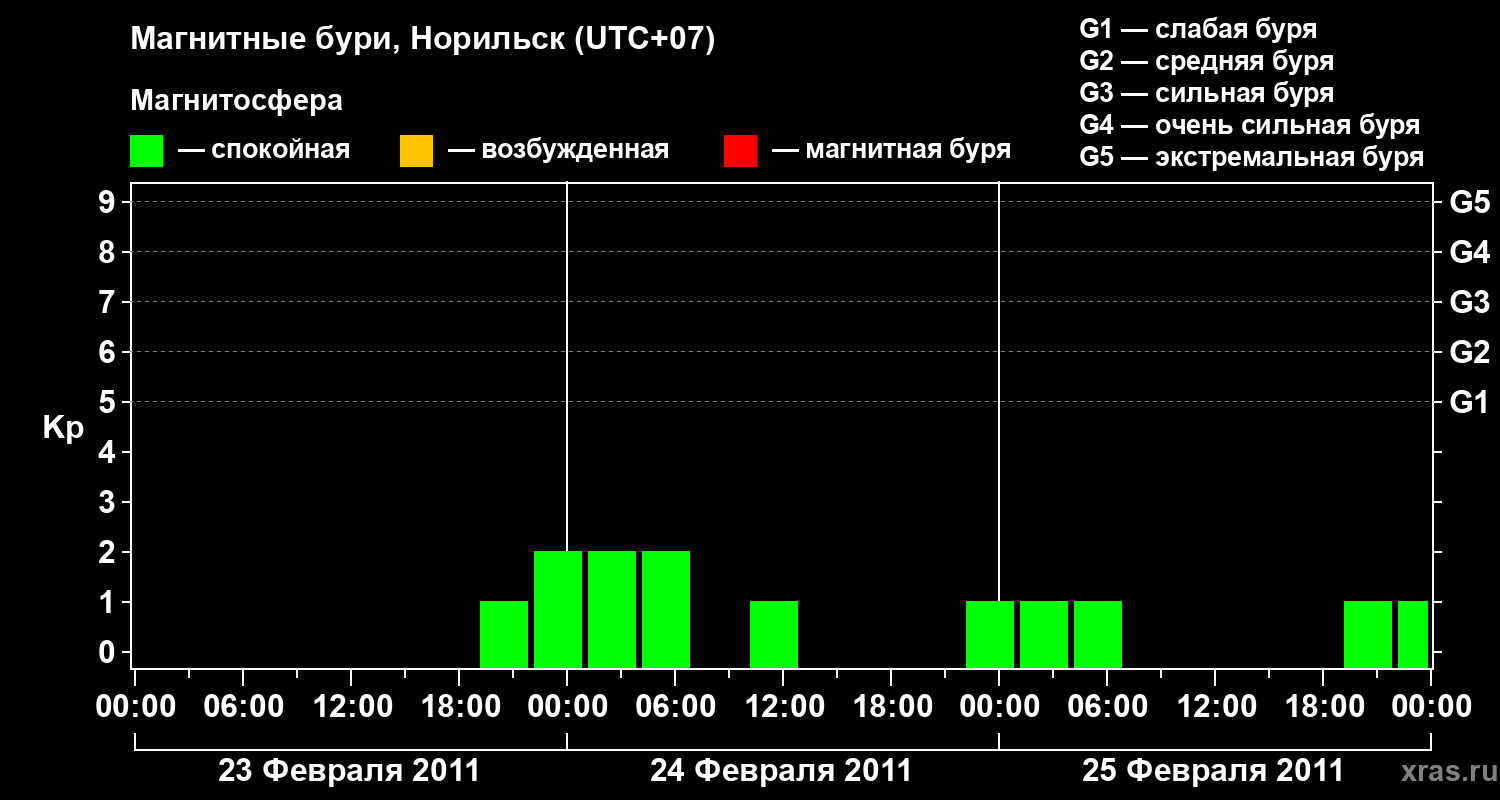Screen dimensions: 1500x800
Task: Click the Kp value 9 on left axis
Action: [x=109, y=202]
